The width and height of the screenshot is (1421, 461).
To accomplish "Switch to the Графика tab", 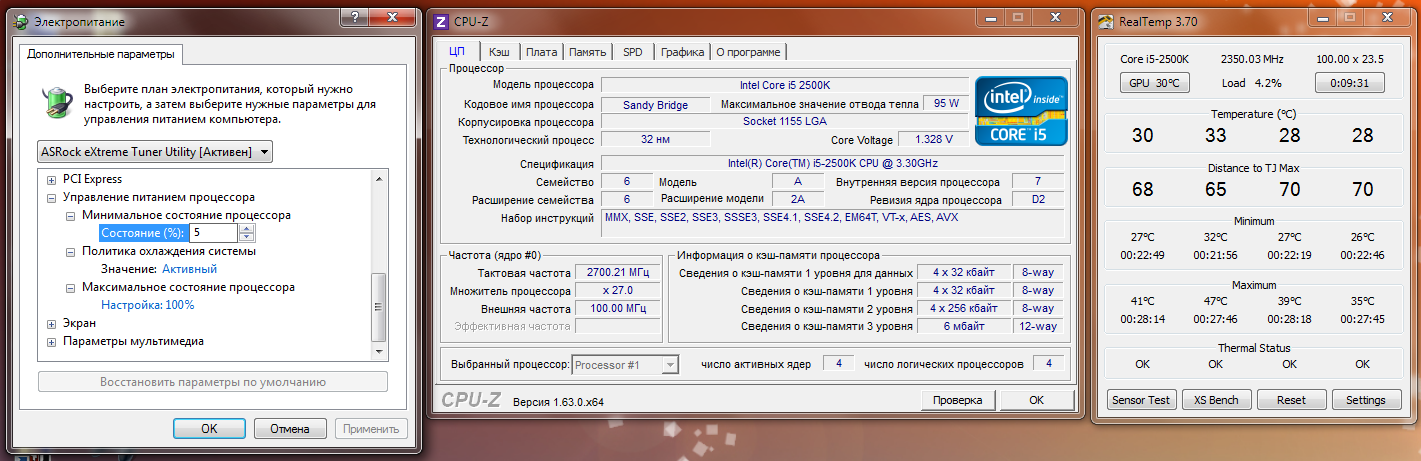I will (682, 52).
